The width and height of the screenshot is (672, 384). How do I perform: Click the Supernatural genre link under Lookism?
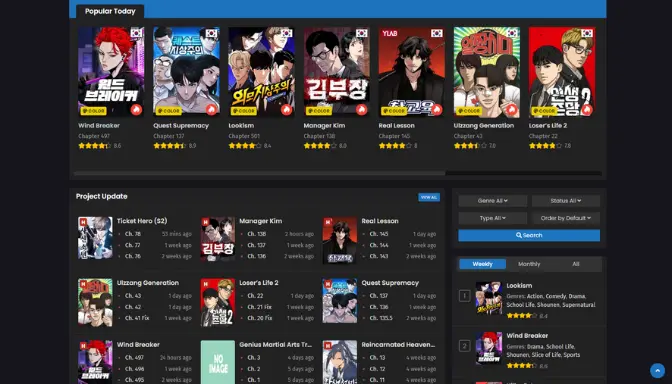pyautogui.click(x=579, y=305)
